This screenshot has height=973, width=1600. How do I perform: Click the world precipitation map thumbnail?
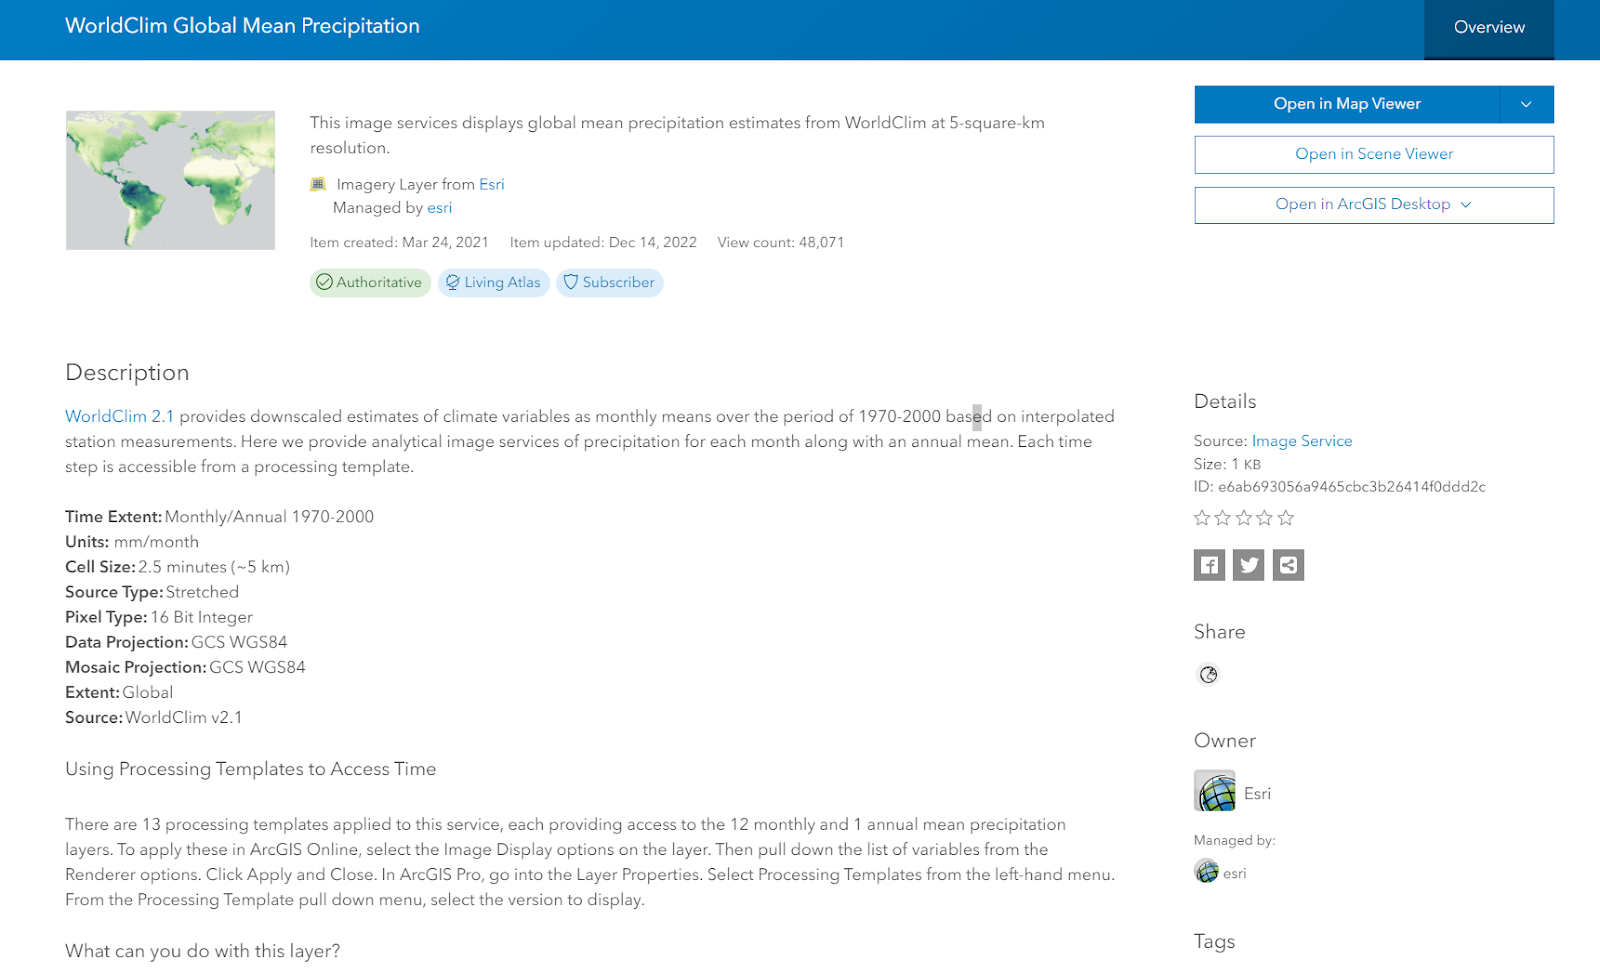(x=170, y=180)
